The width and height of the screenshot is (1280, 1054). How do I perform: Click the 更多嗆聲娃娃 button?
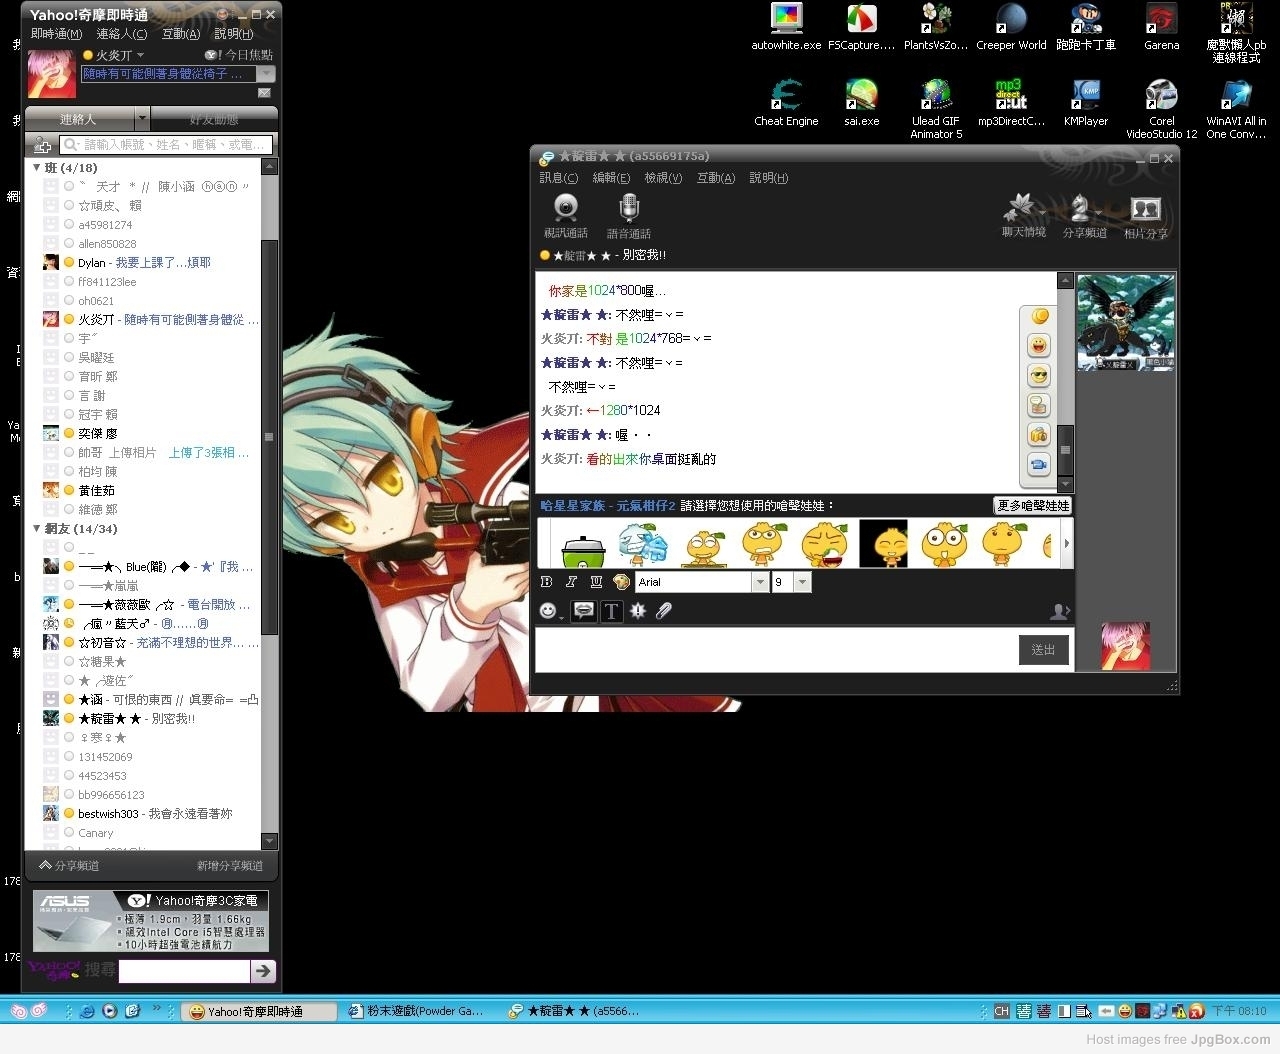tap(1032, 506)
